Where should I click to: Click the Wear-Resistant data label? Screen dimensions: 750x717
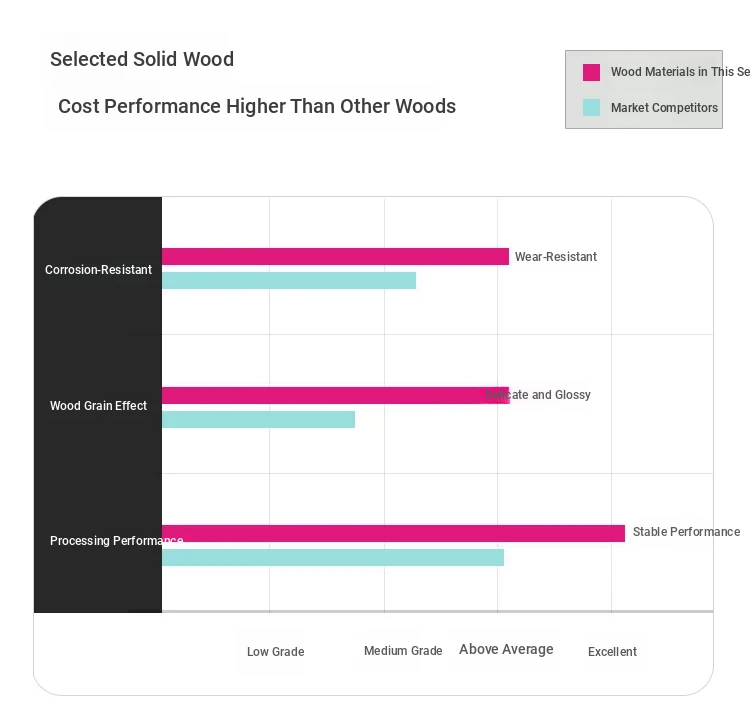tap(556, 257)
